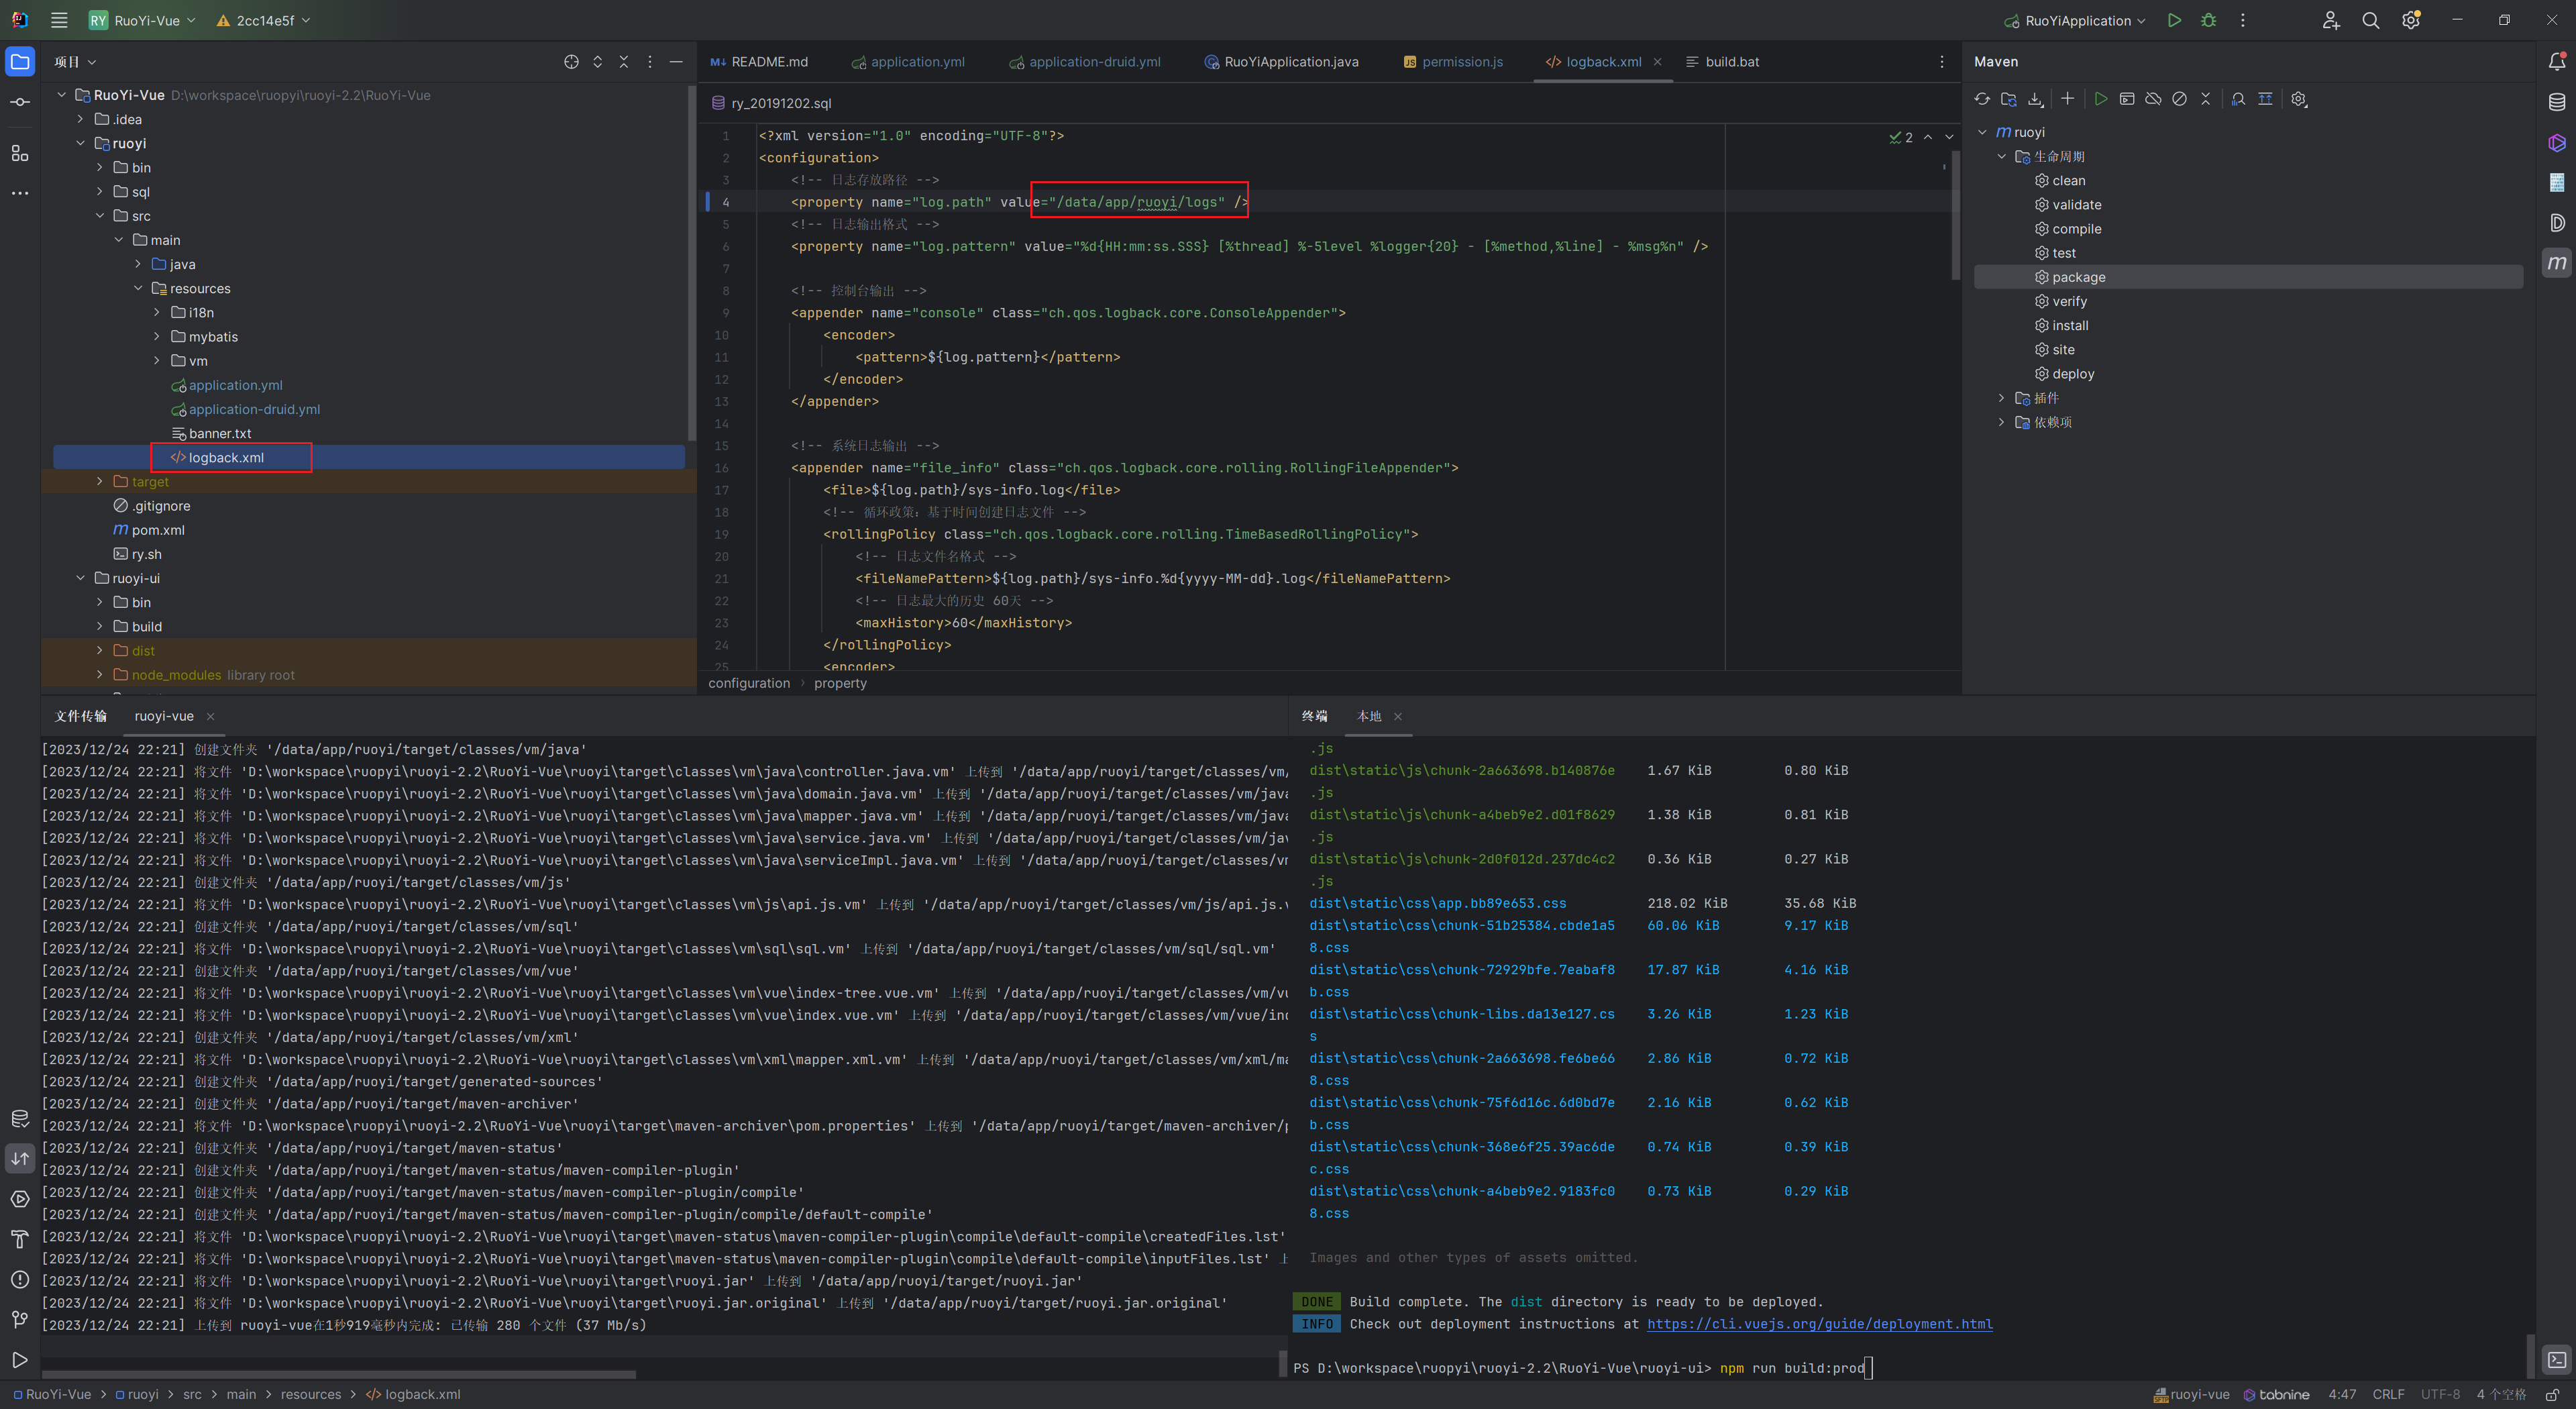
Task: Close the logback.xml editor tab
Action: 1658,62
